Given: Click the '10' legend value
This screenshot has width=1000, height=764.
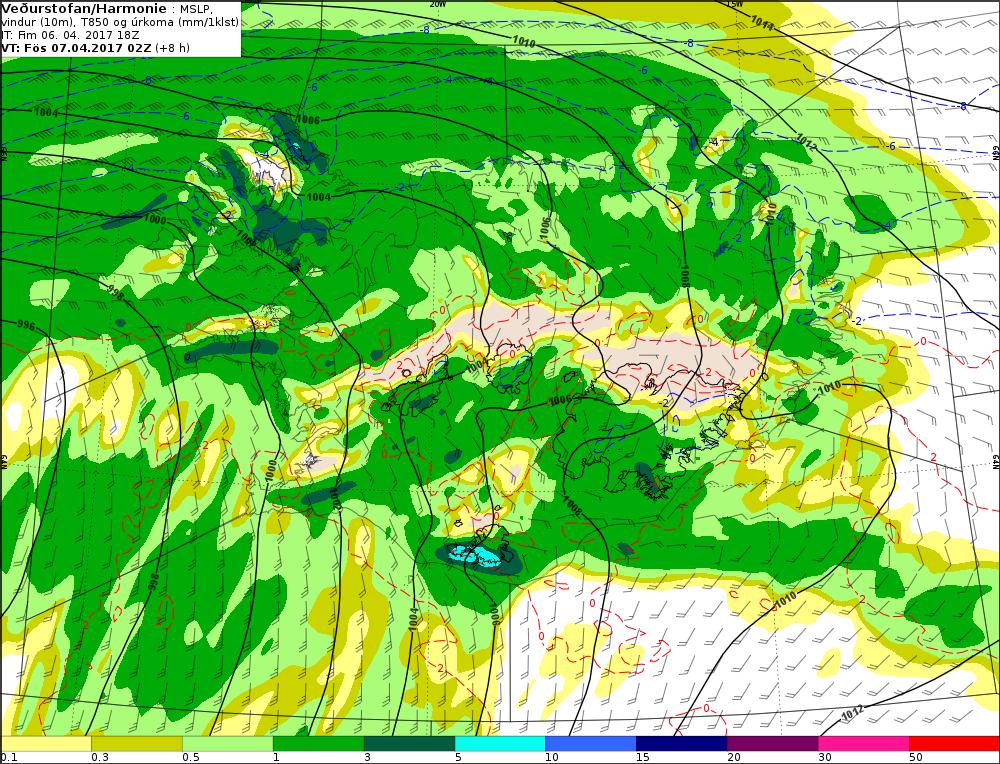Looking at the screenshot, I should tap(552, 757).
